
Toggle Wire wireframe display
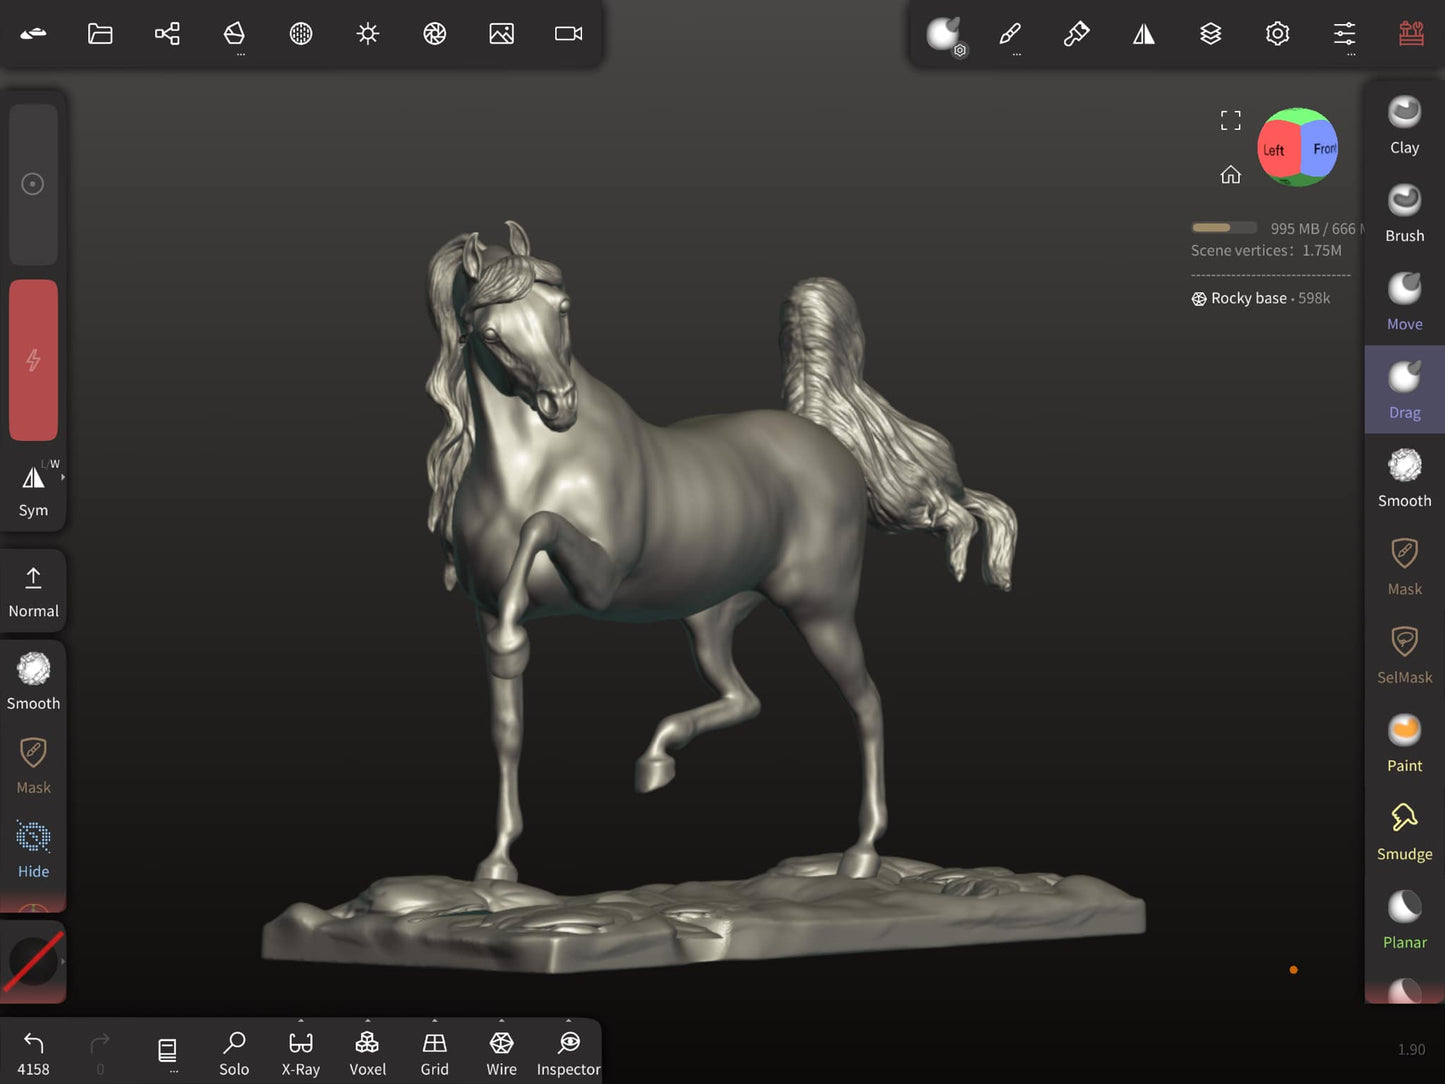[x=501, y=1053]
